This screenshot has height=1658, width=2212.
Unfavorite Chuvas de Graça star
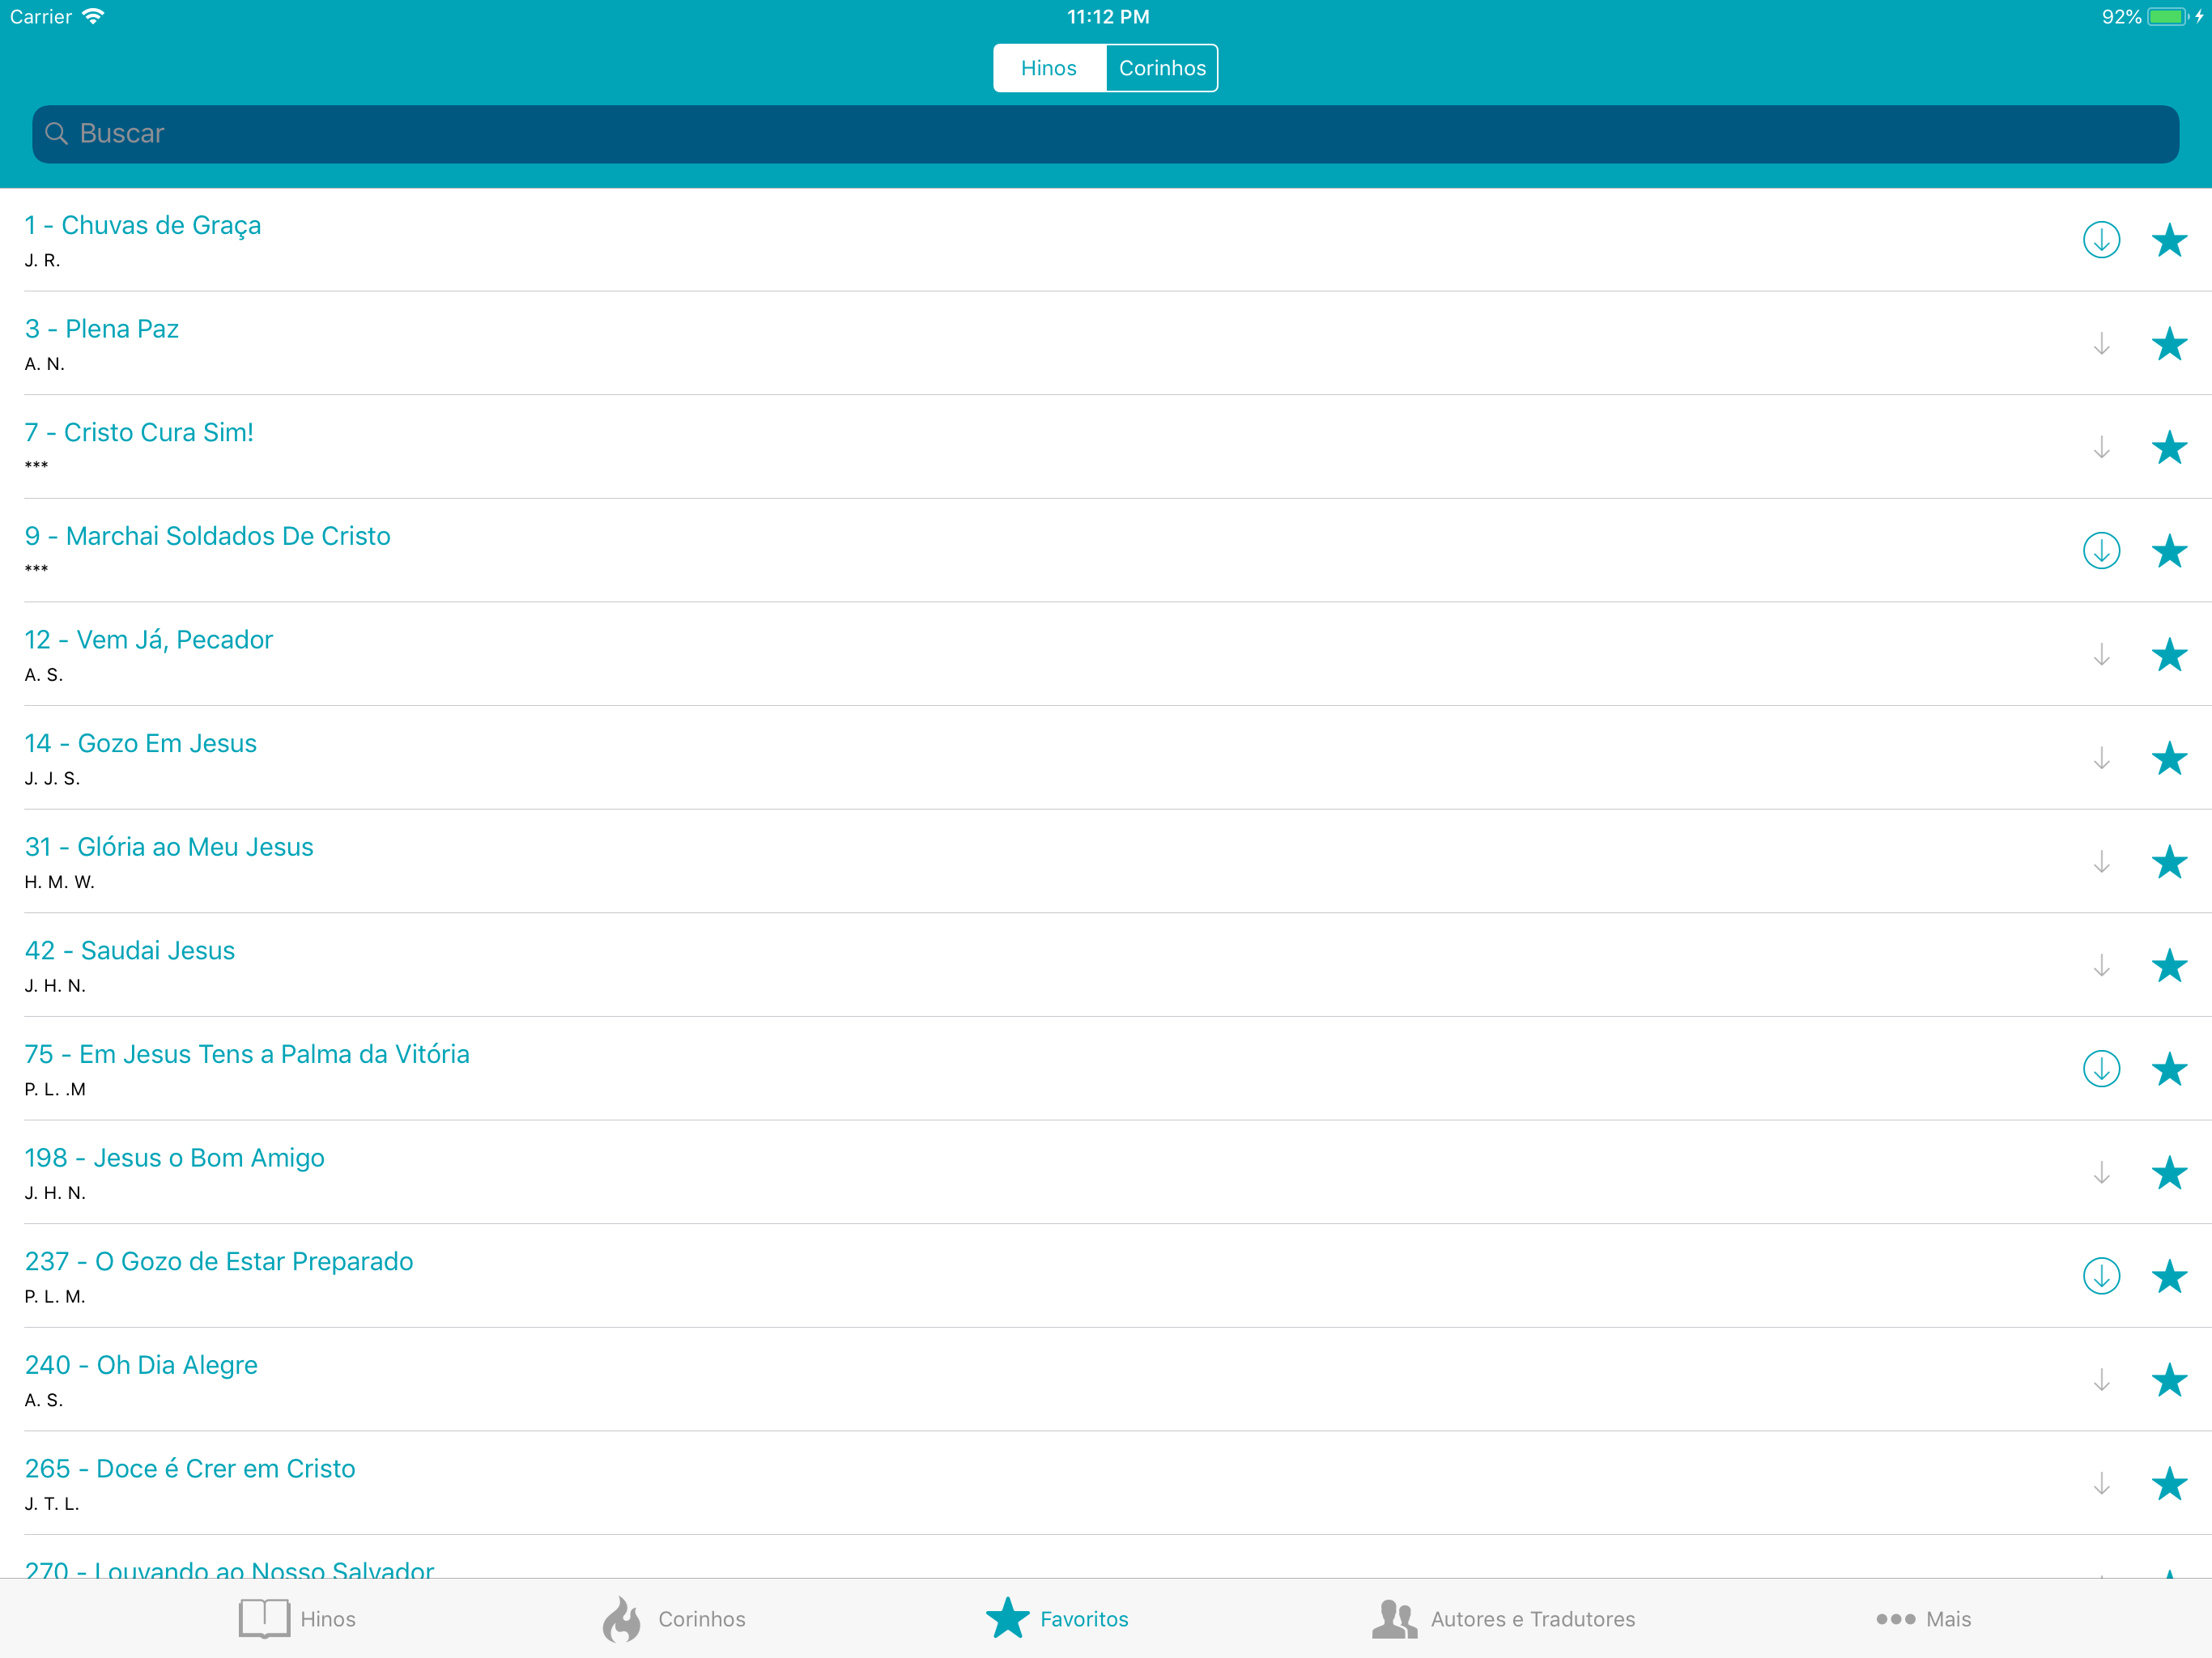(x=2169, y=240)
